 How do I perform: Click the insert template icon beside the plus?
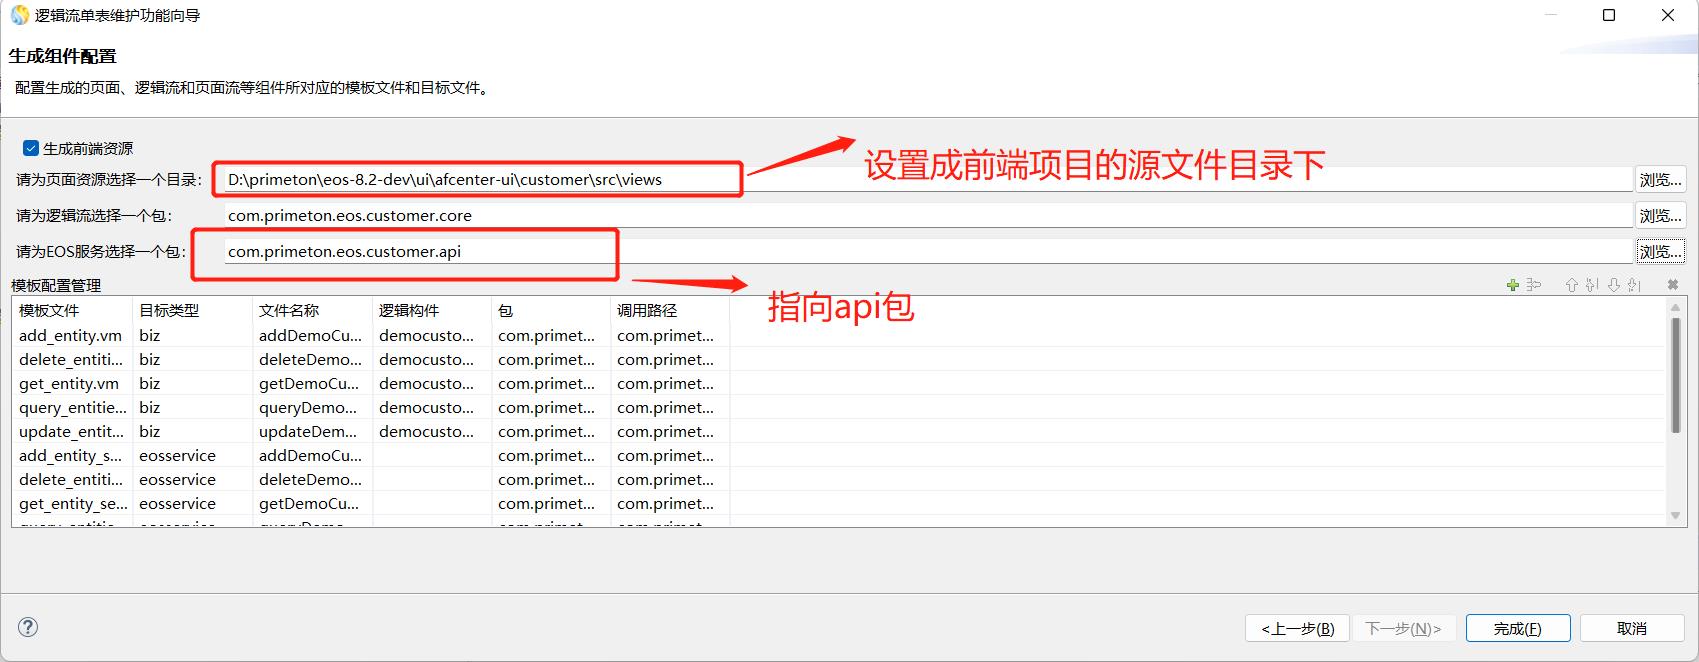[x=1534, y=286]
